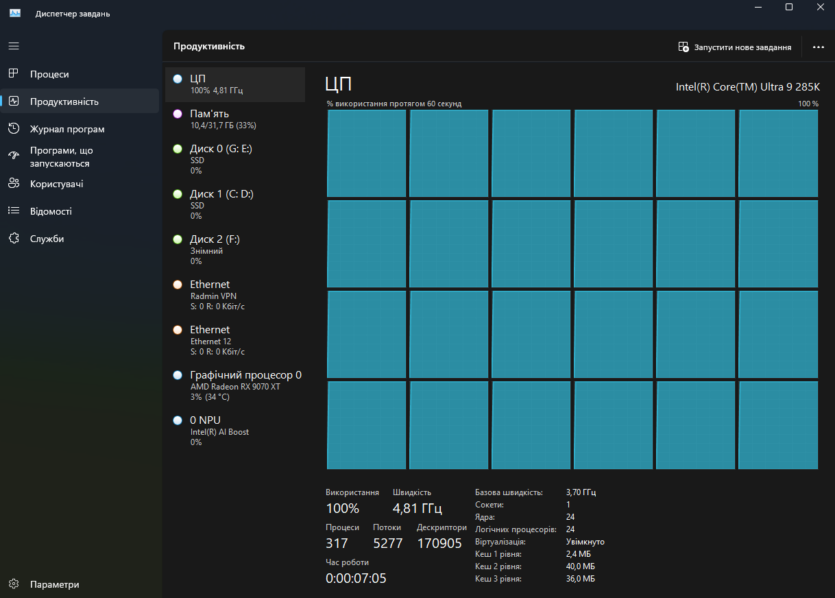Open Параметри at the sidebar bottom

80,584
